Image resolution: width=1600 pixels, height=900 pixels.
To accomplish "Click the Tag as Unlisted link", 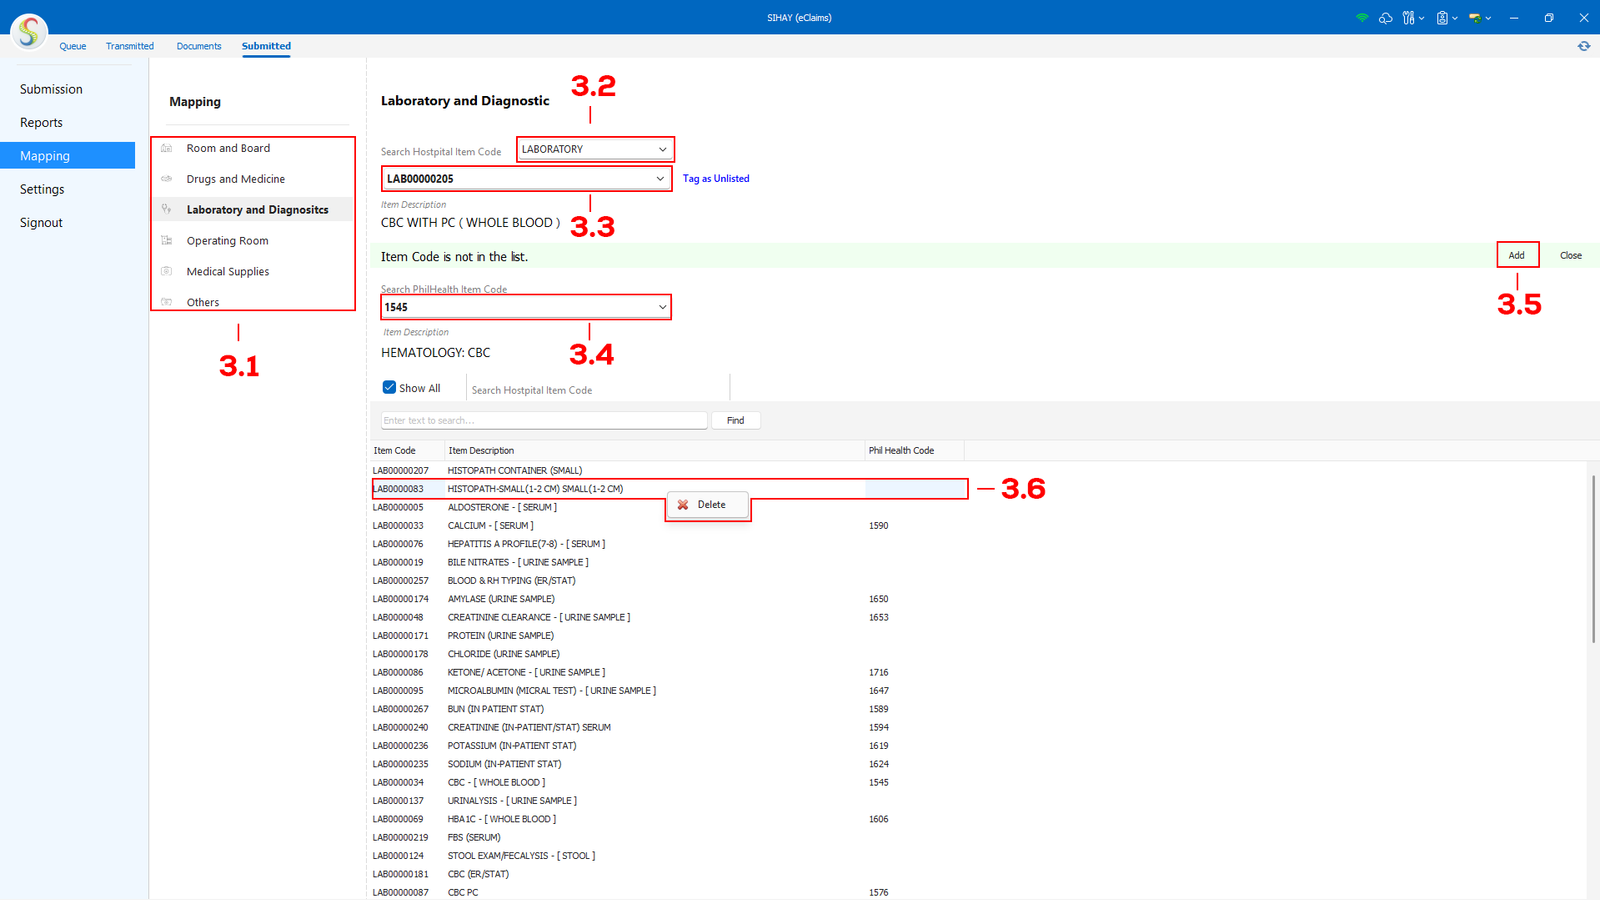I will pyautogui.click(x=715, y=179).
